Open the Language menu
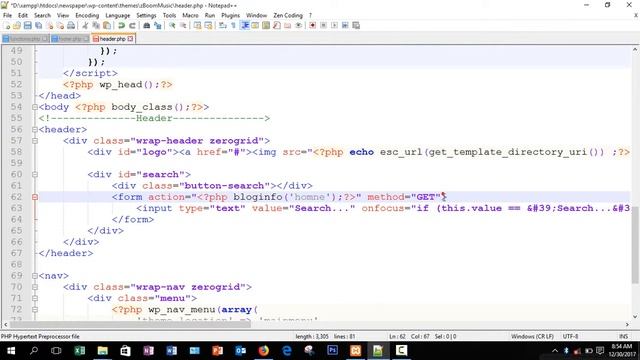The width and height of the screenshot is (640, 360). click(x=118, y=15)
